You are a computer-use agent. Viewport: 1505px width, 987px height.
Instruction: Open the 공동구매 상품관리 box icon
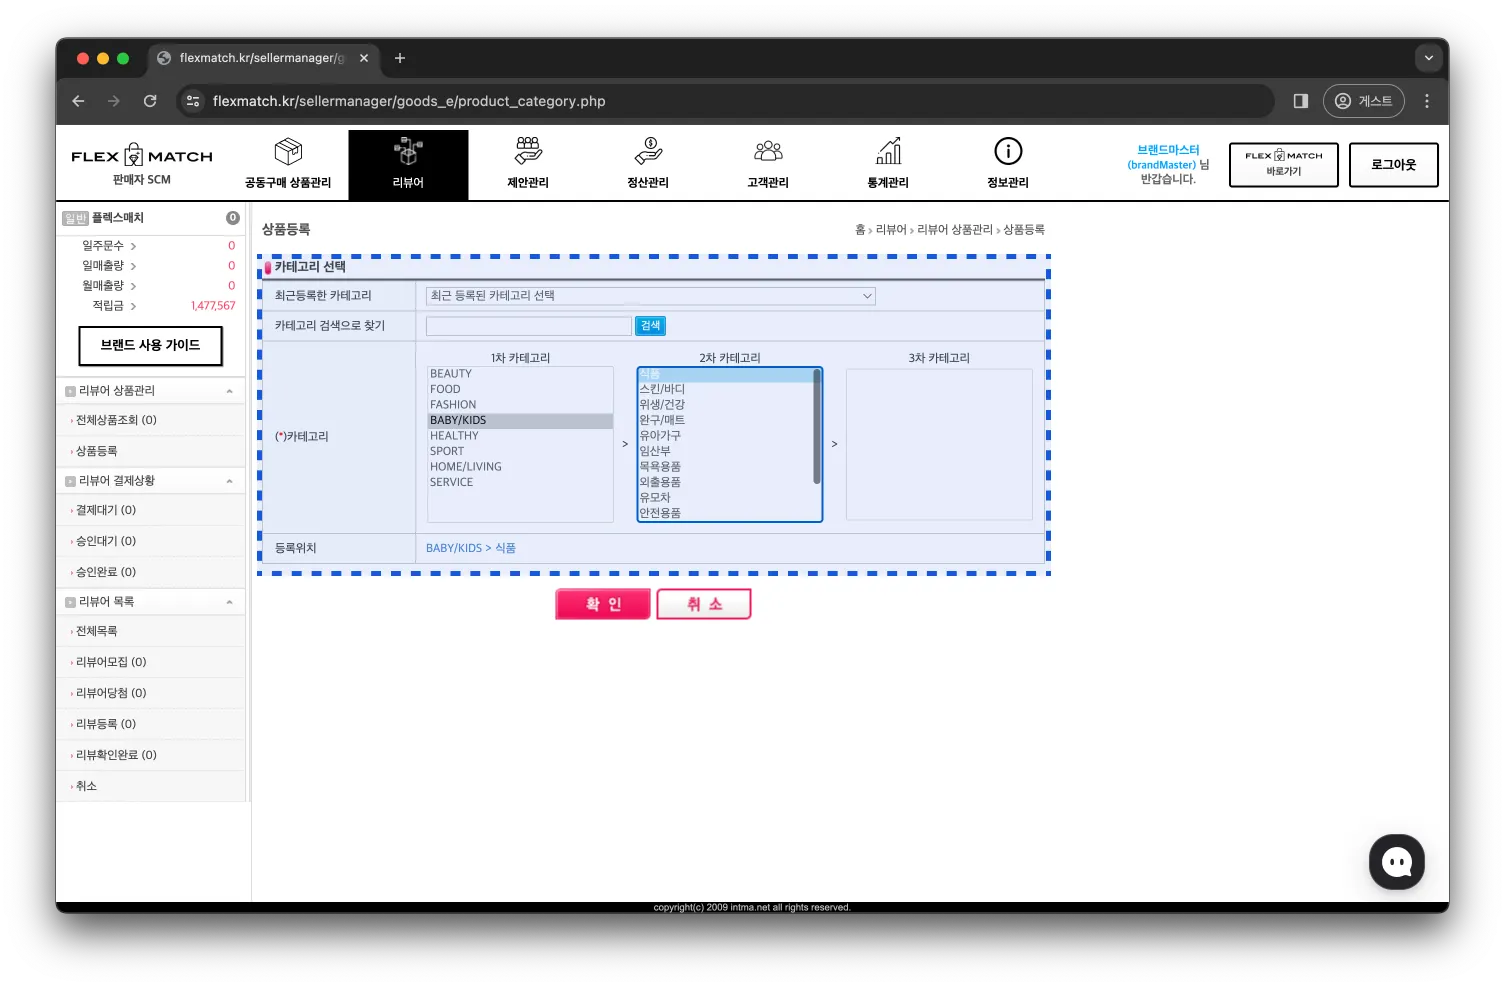tap(288, 152)
